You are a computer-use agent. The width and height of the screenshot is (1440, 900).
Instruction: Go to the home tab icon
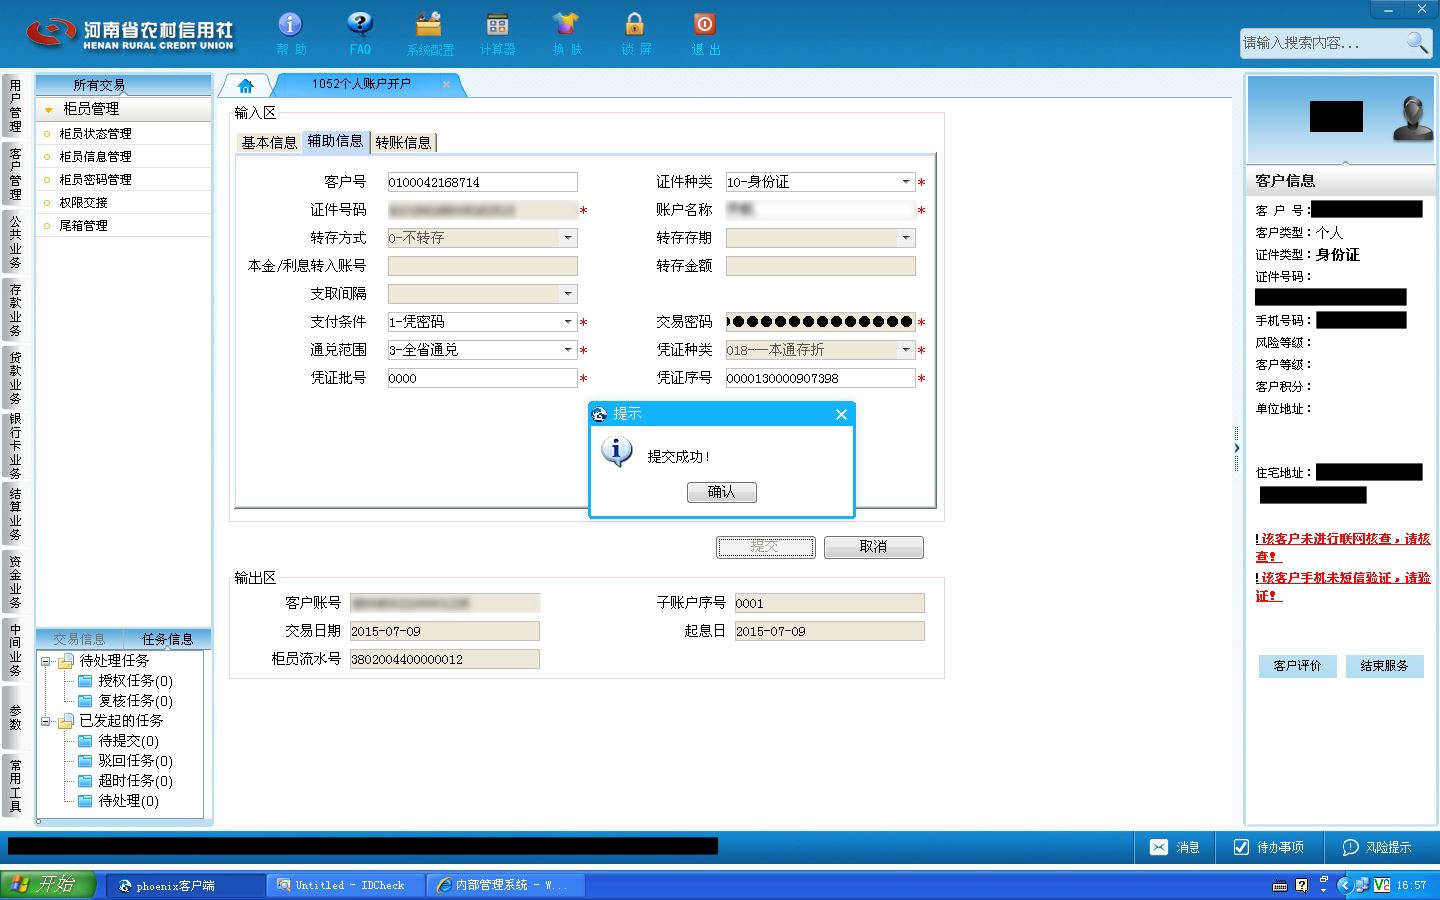pyautogui.click(x=246, y=85)
